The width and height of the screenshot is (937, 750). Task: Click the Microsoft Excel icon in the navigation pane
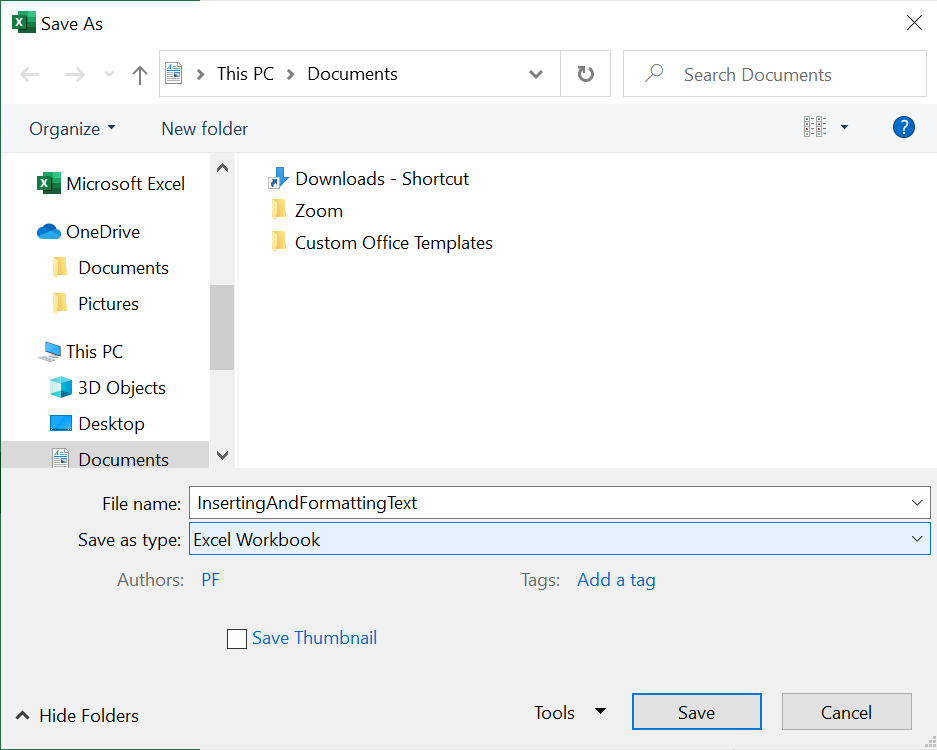[x=49, y=184]
